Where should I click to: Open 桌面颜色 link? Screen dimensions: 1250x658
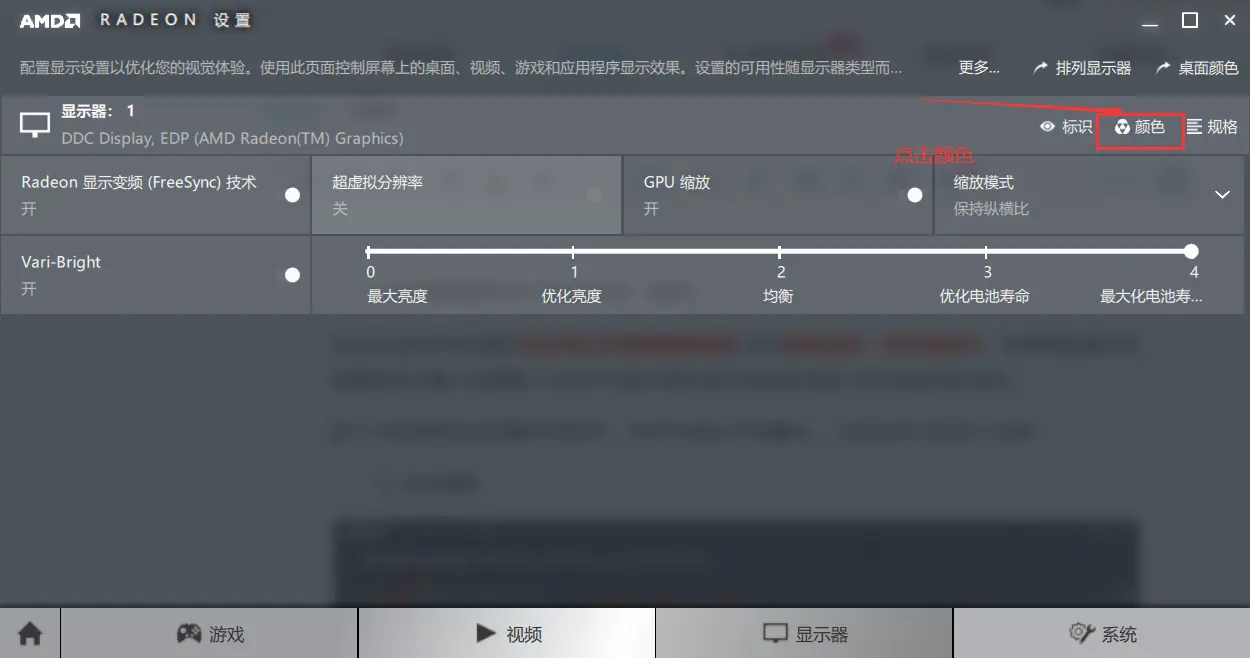[x=1197, y=68]
